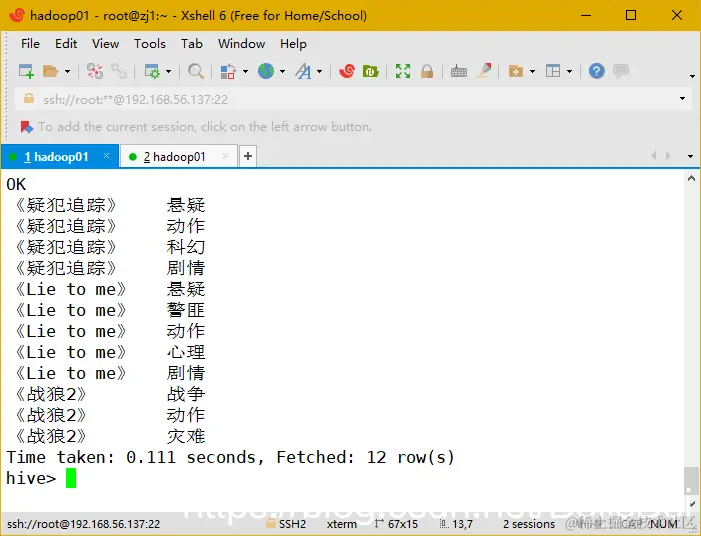
Task: Click the globe encoding icon
Action: (266, 71)
